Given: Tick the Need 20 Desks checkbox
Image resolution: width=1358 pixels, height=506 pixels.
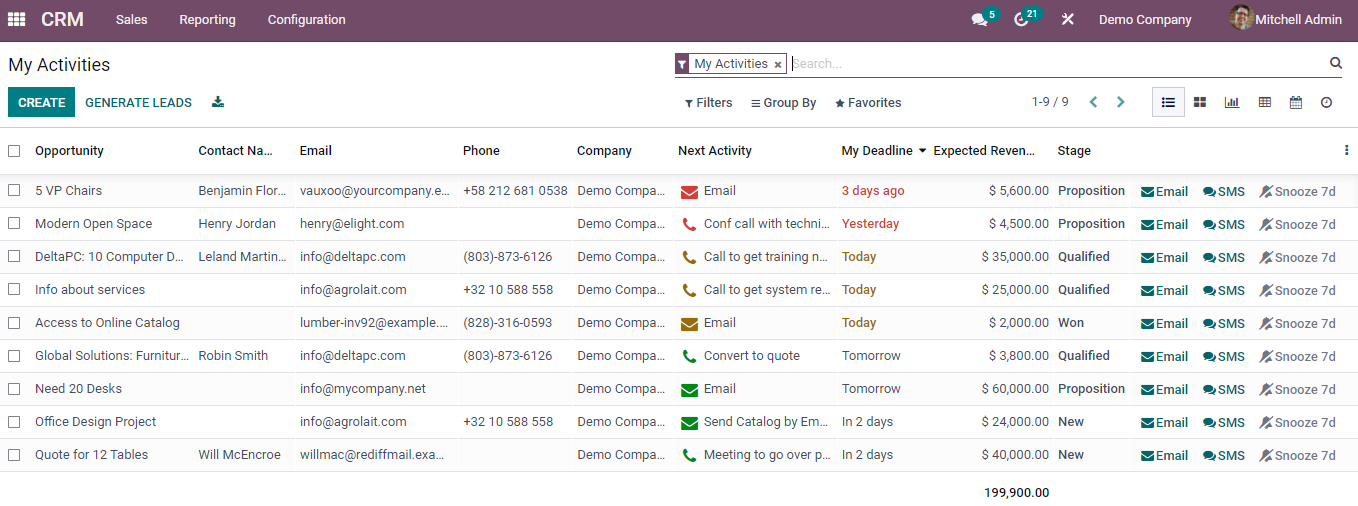Looking at the screenshot, I should point(14,388).
